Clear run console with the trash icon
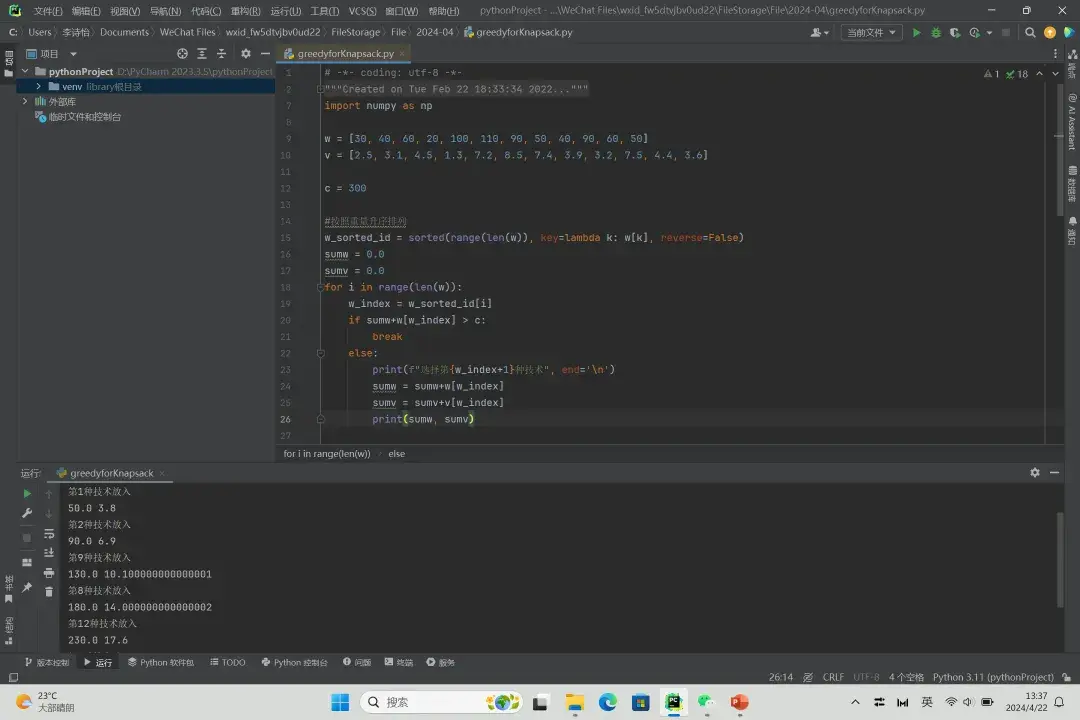 coord(48,591)
